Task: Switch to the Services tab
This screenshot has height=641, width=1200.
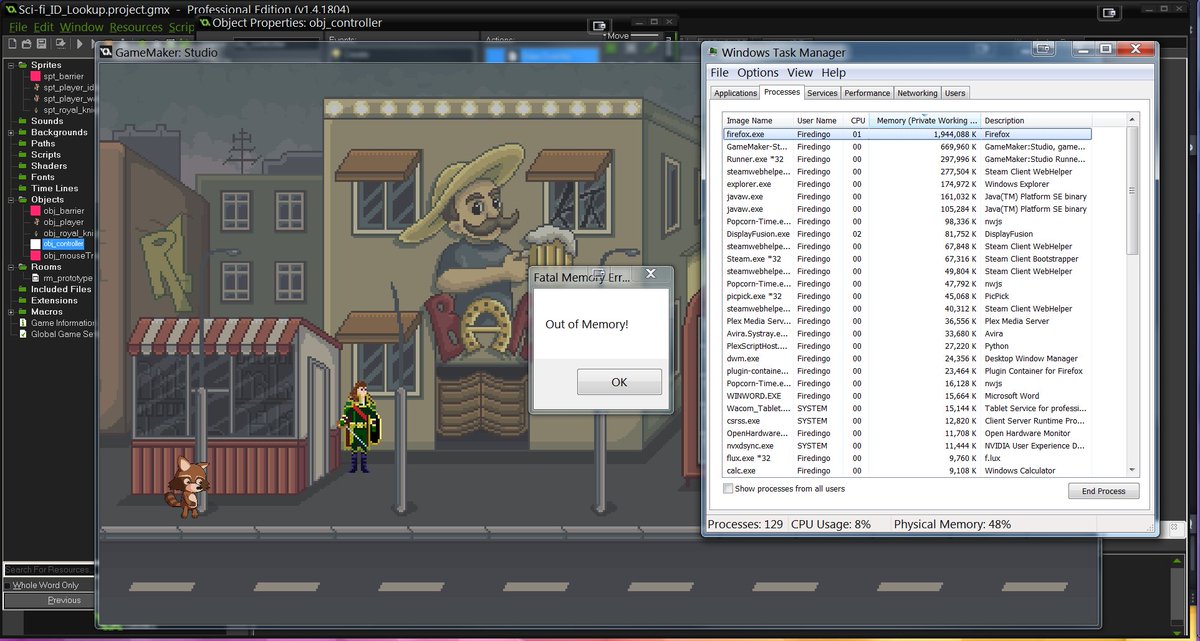Action: 822,93
